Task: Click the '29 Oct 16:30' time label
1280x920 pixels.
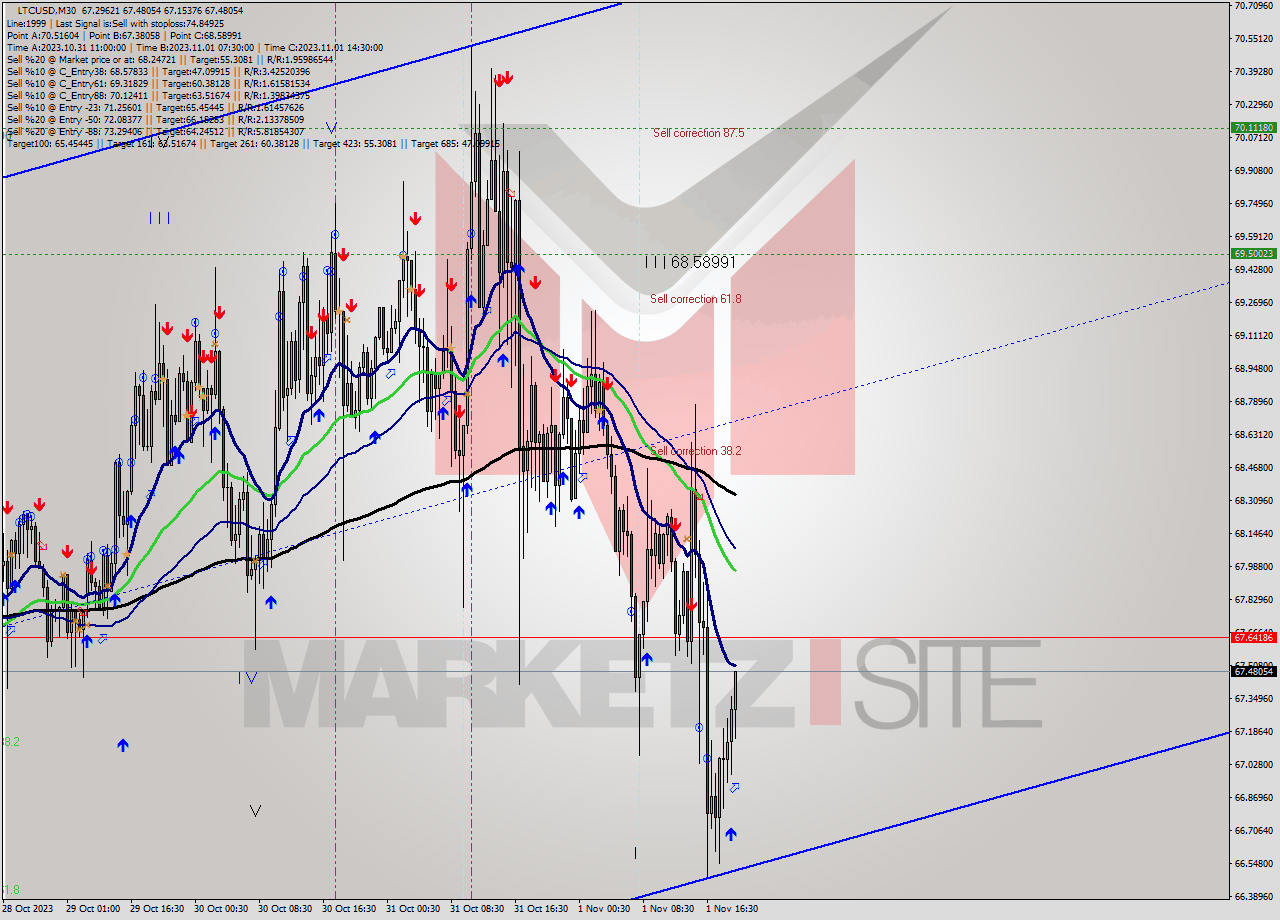Action: tap(157, 909)
